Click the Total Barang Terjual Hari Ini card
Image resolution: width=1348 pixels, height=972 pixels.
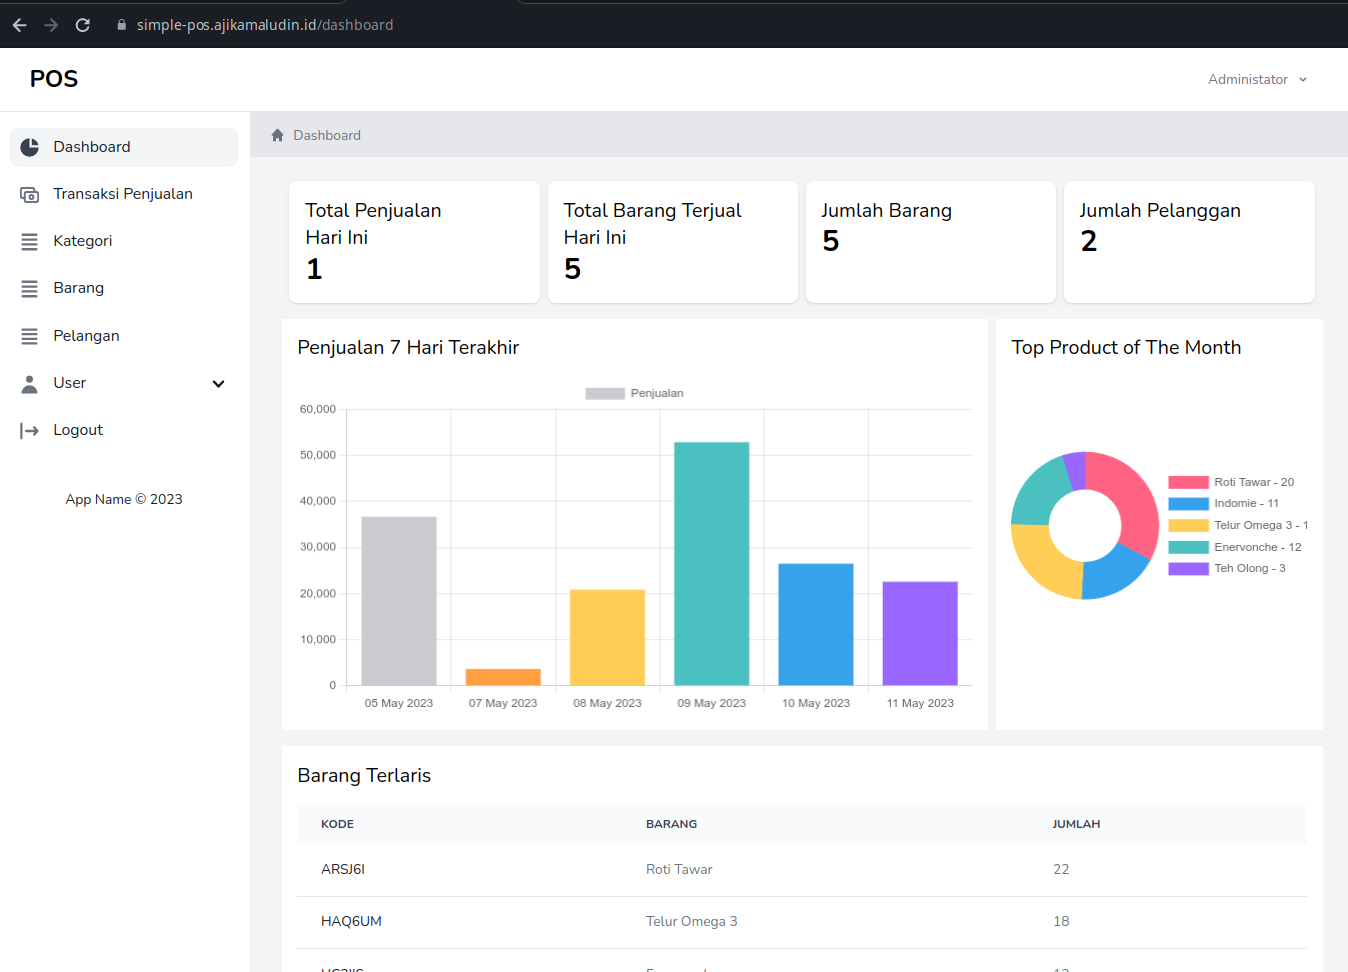click(673, 242)
